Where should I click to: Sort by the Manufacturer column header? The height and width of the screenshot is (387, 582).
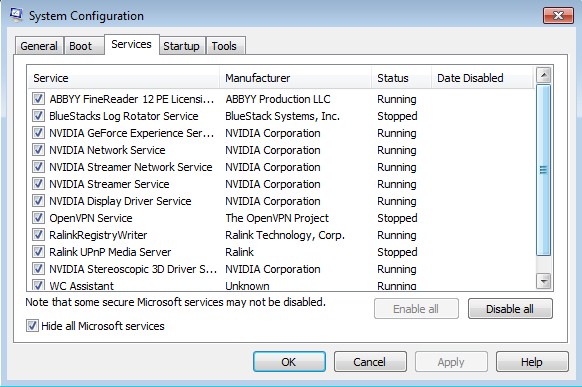point(295,78)
